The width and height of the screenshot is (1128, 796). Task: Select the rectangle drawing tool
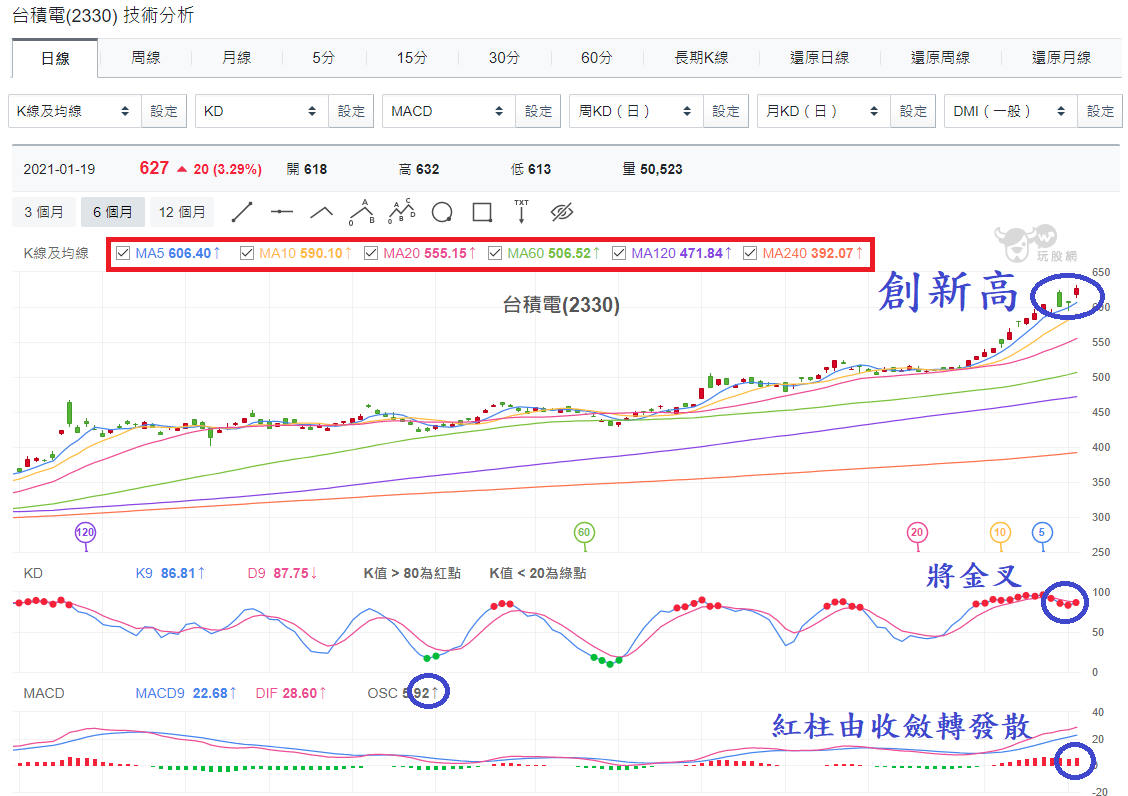coord(482,212)
